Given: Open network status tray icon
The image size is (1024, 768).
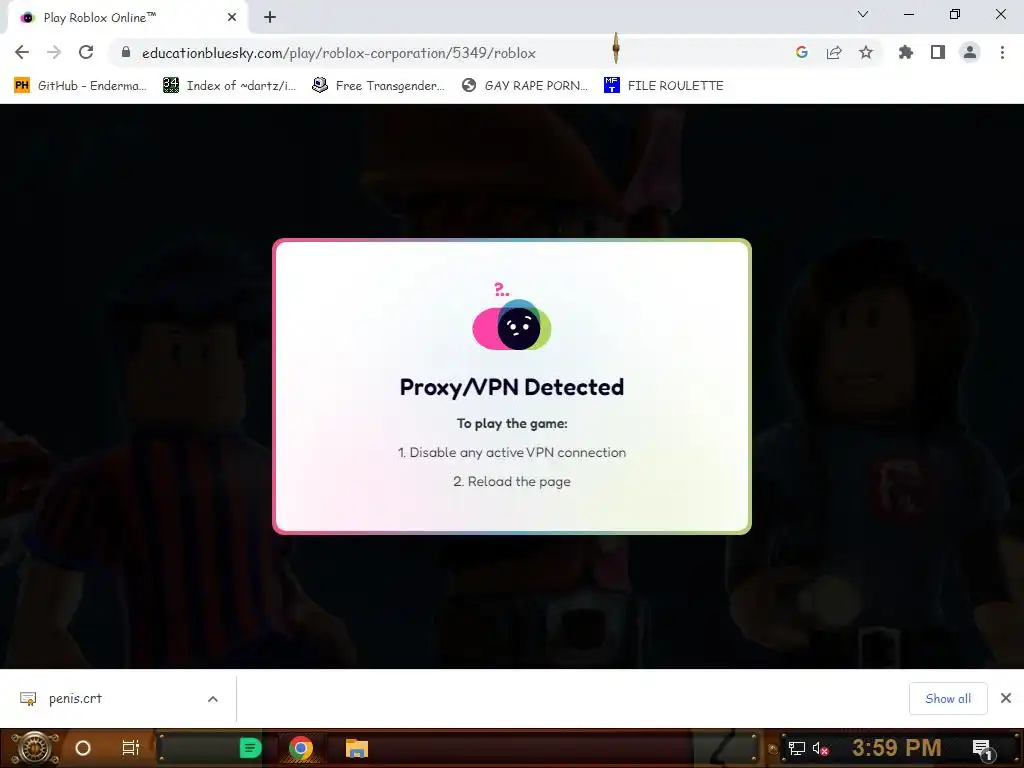Looking at the screenshot, I should point(797,748).
